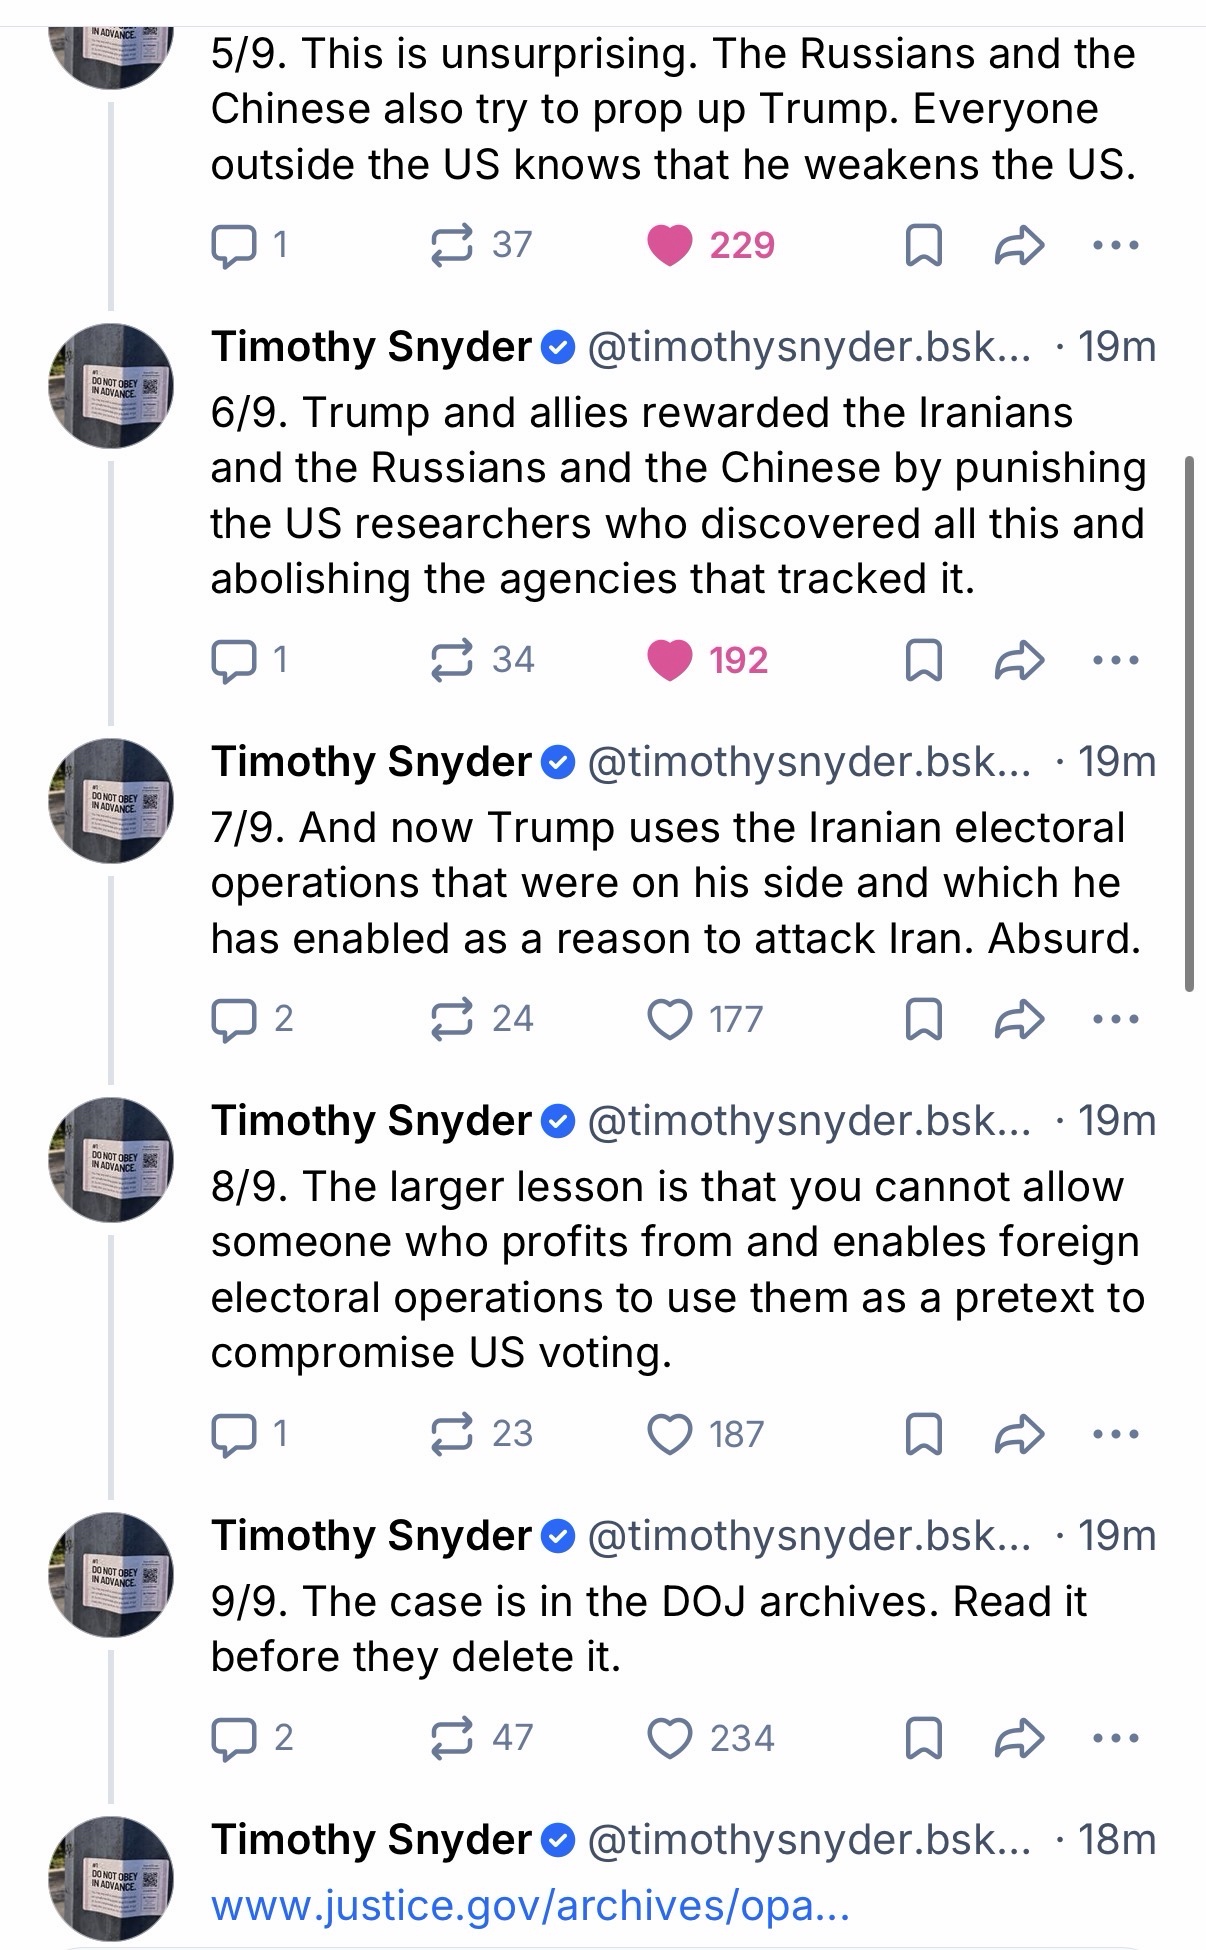Bookmark the 5/9 post
Image resolution: width=1206 pixels, height=1950 pixels.
coord(922,246)
